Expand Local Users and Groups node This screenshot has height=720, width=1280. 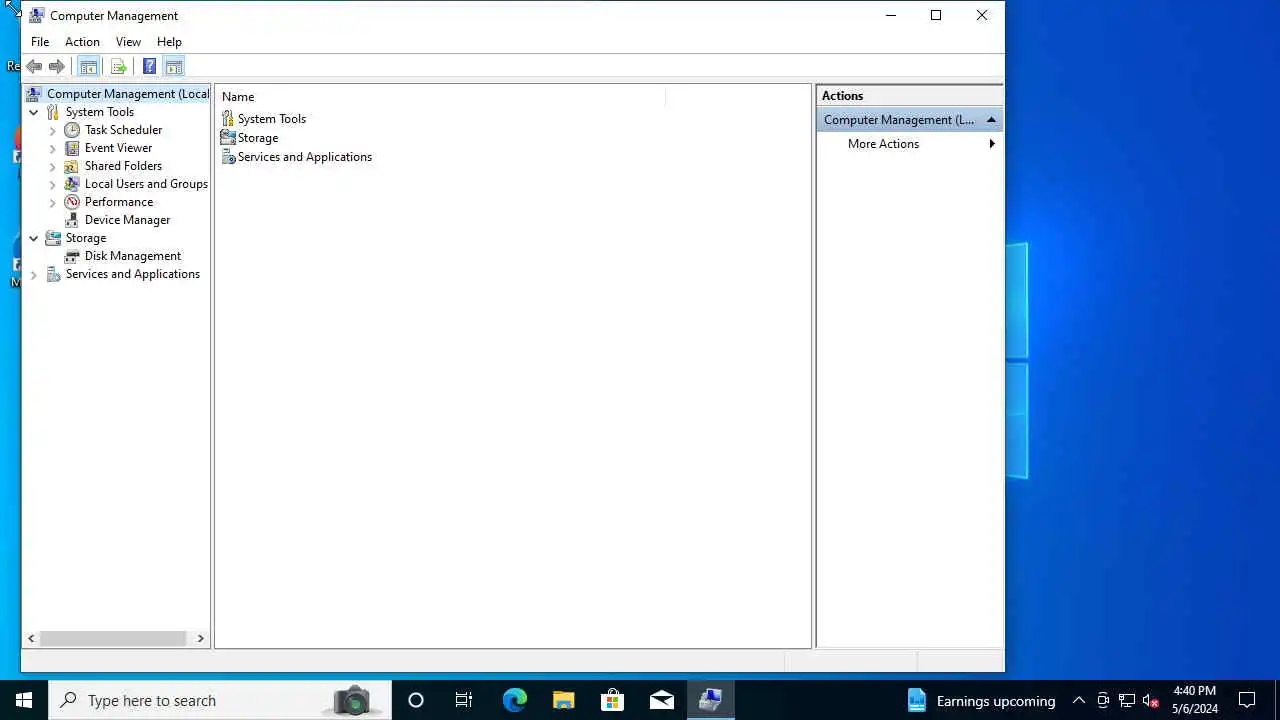(x=53, y=184)
